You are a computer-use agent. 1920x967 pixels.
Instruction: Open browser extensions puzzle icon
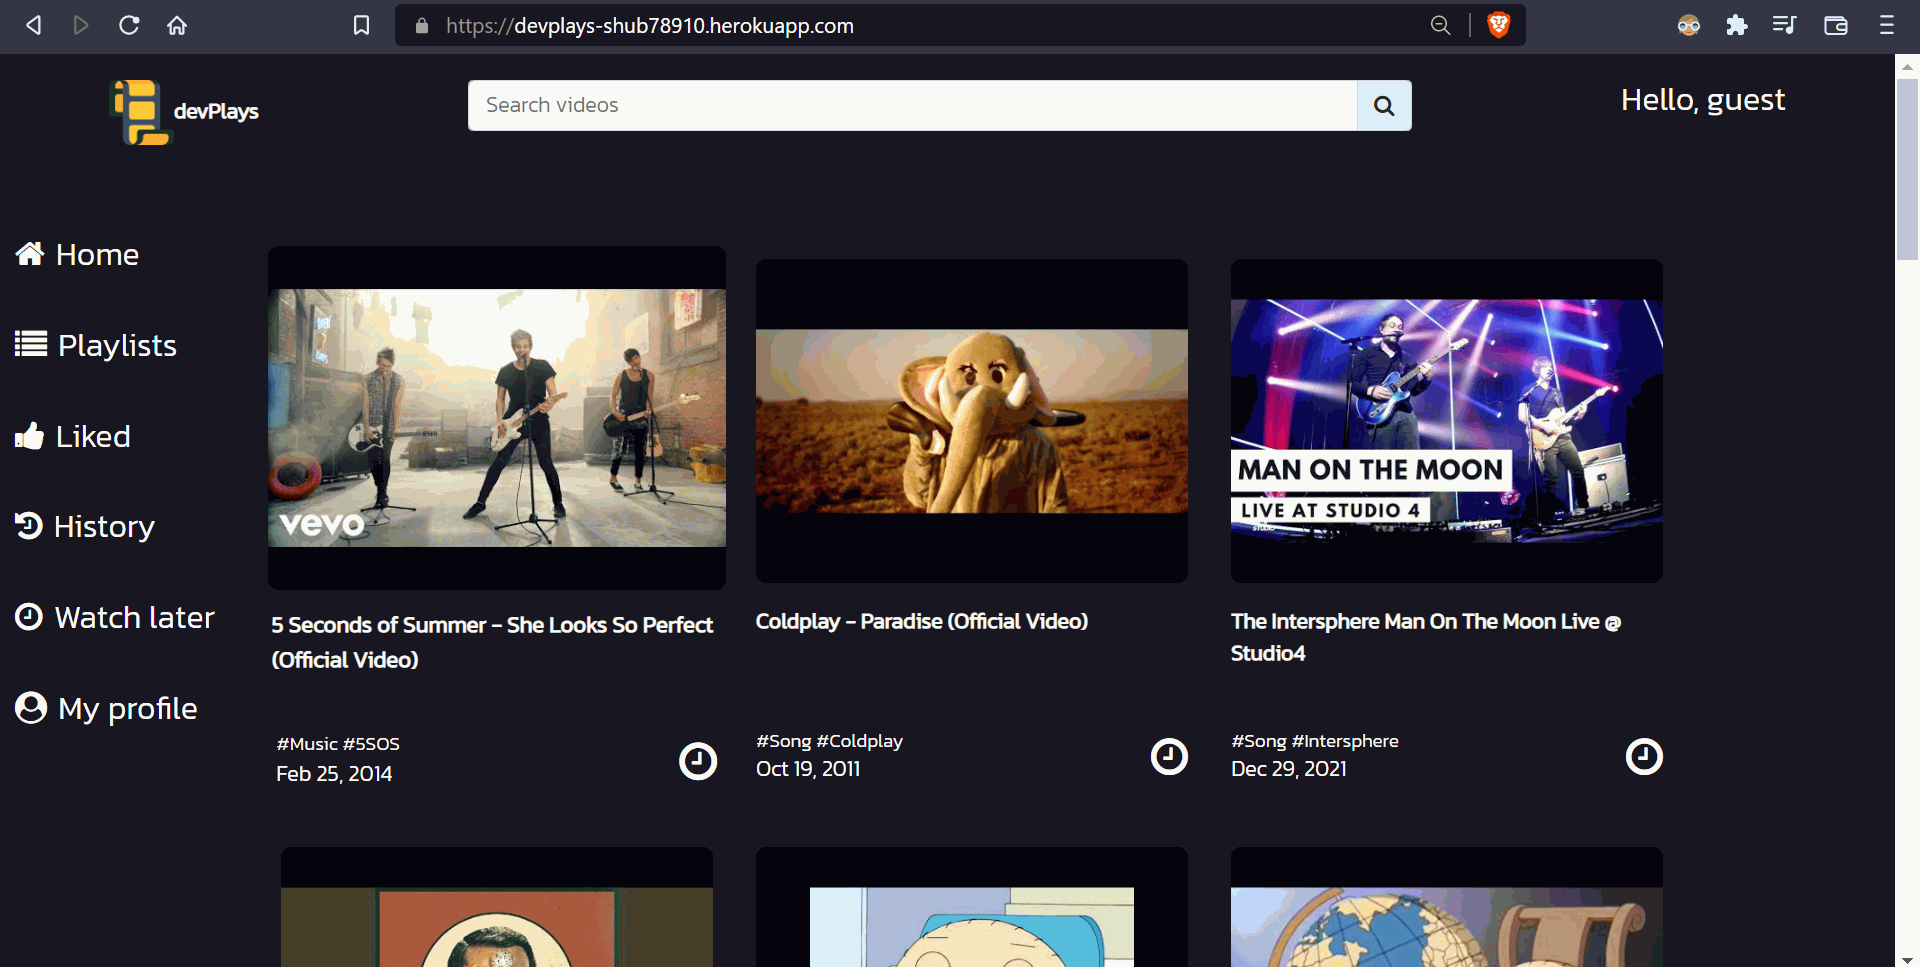click(1737, 25)
